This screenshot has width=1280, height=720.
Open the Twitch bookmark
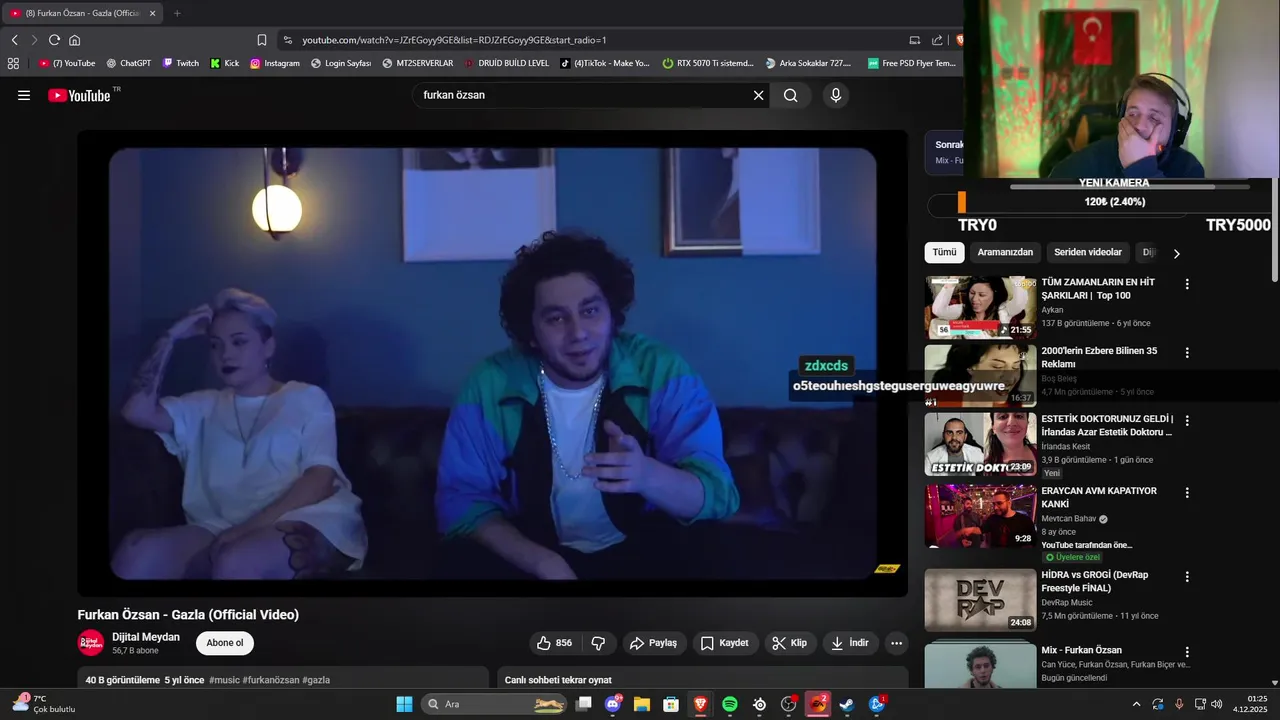(x=181, y=63)
